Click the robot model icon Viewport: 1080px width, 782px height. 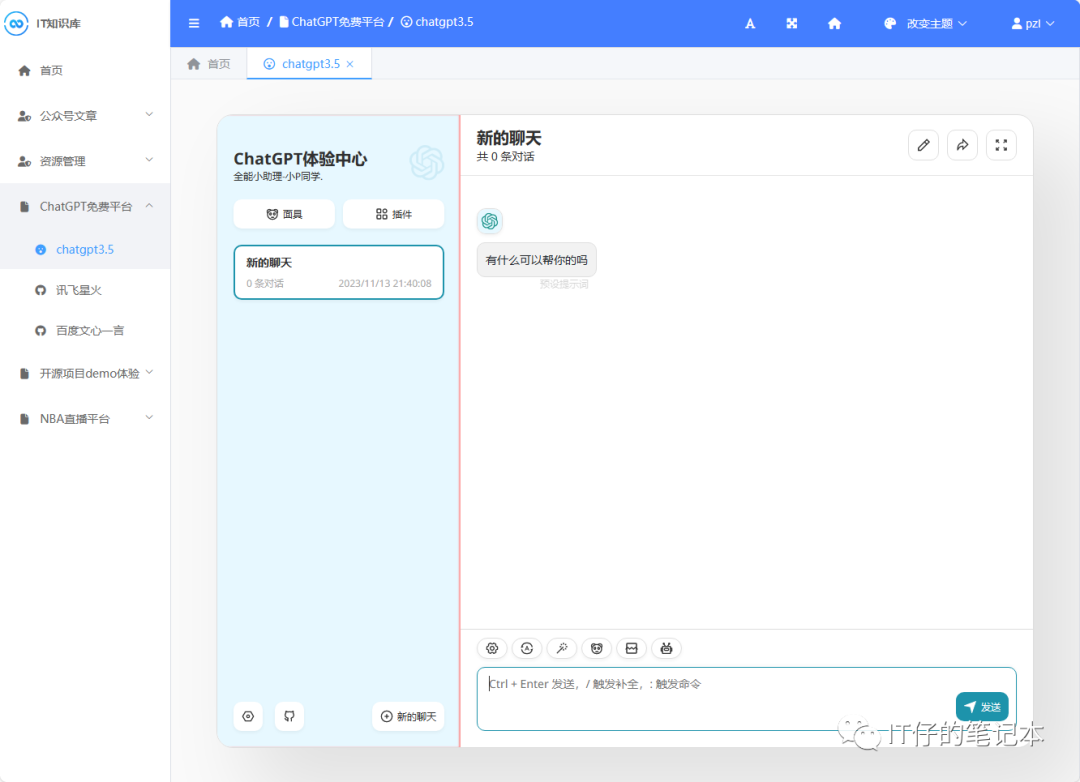pos(666,648)
